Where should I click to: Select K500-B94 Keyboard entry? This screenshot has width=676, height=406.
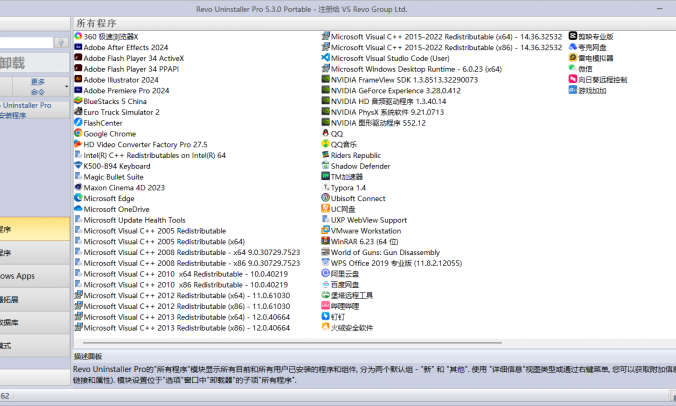pyautogui.click(x=112, y=166)
